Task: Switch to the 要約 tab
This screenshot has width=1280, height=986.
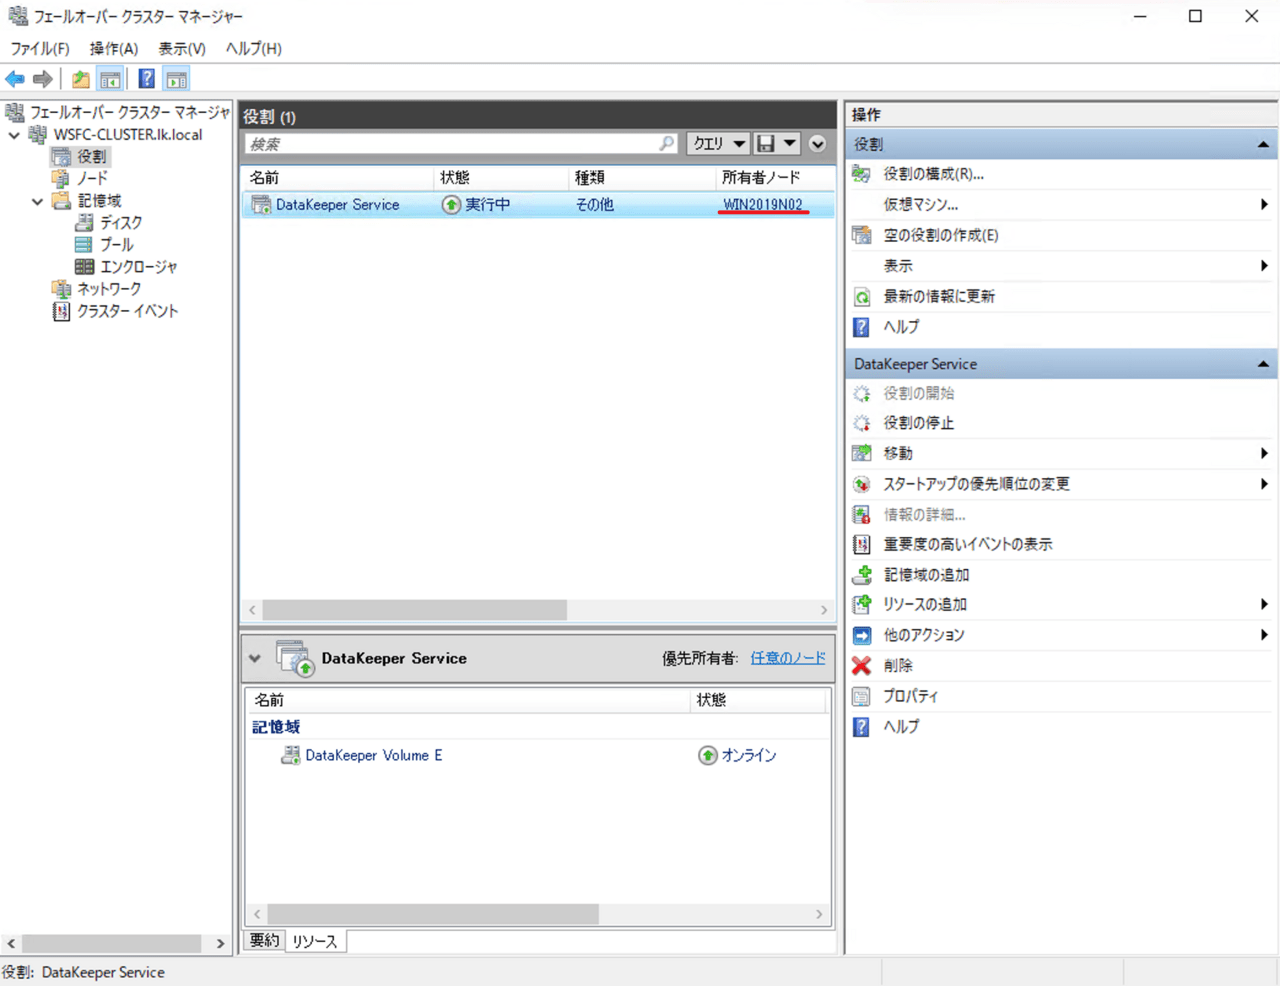Action: click(x=264, y=940)
